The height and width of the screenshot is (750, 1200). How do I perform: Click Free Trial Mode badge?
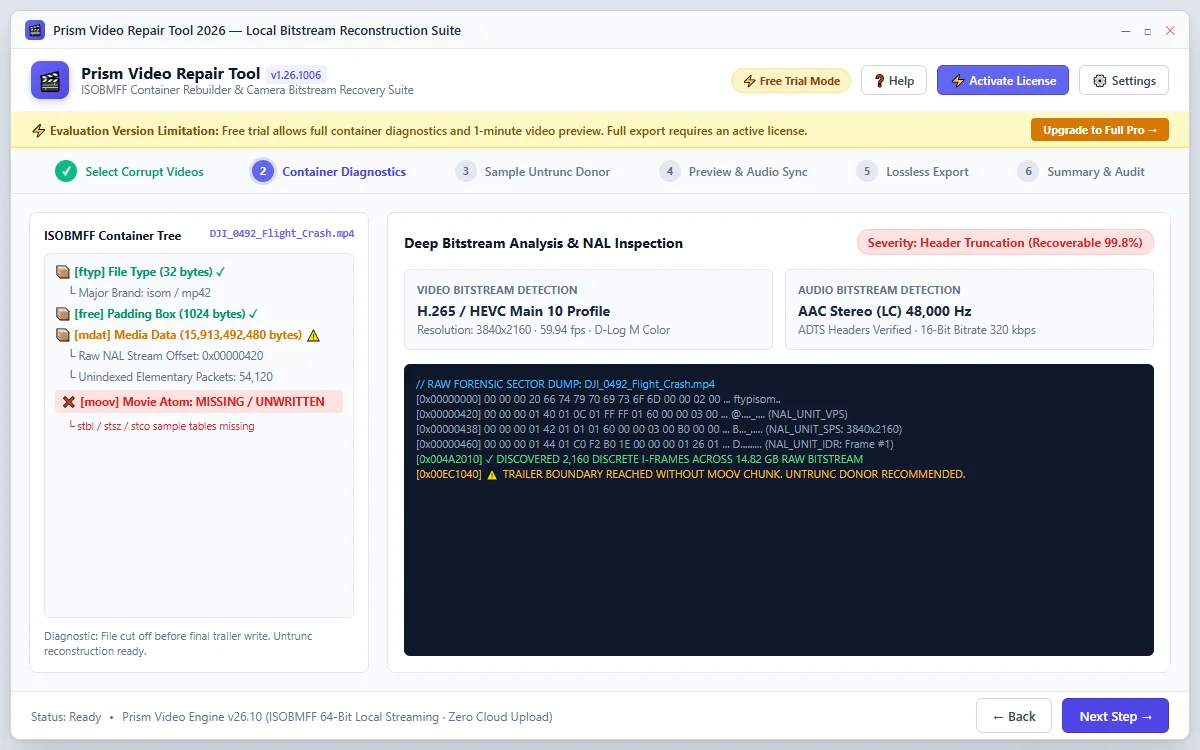click(x=791, y=81)
